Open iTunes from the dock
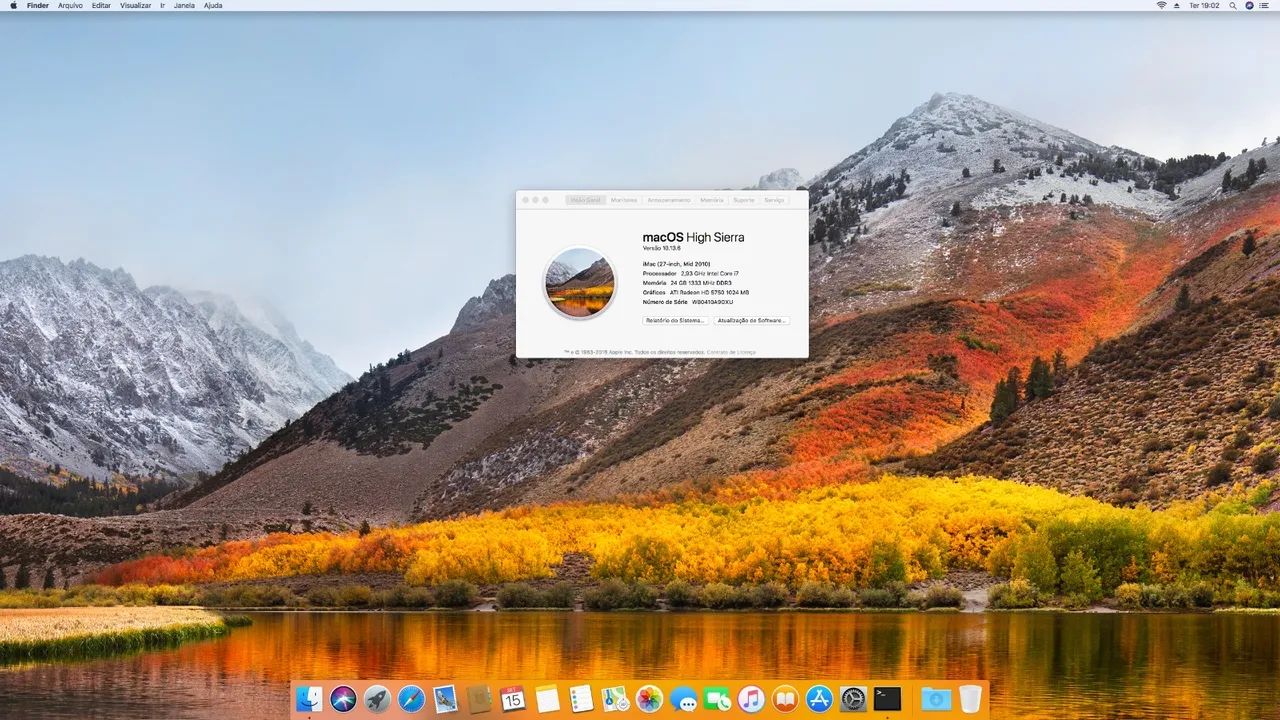Viewport: 1280px width, 720px height. pos(751,699)
